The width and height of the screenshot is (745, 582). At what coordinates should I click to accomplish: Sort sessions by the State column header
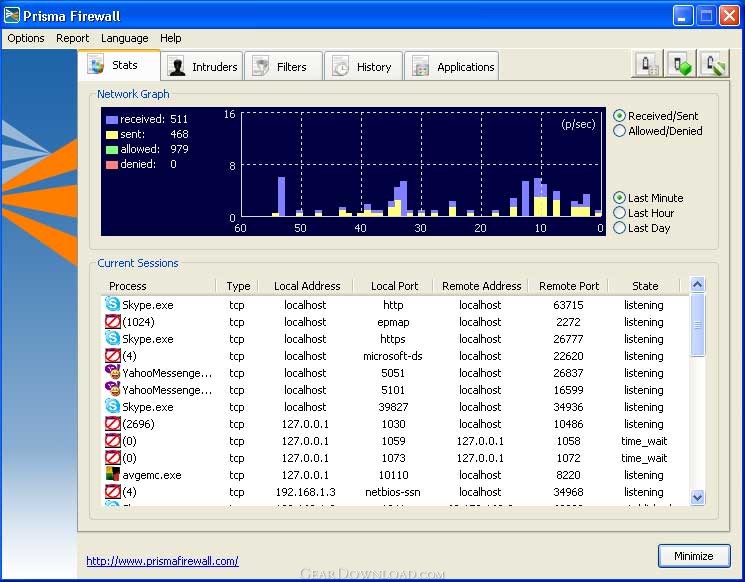tap(645, 286)
